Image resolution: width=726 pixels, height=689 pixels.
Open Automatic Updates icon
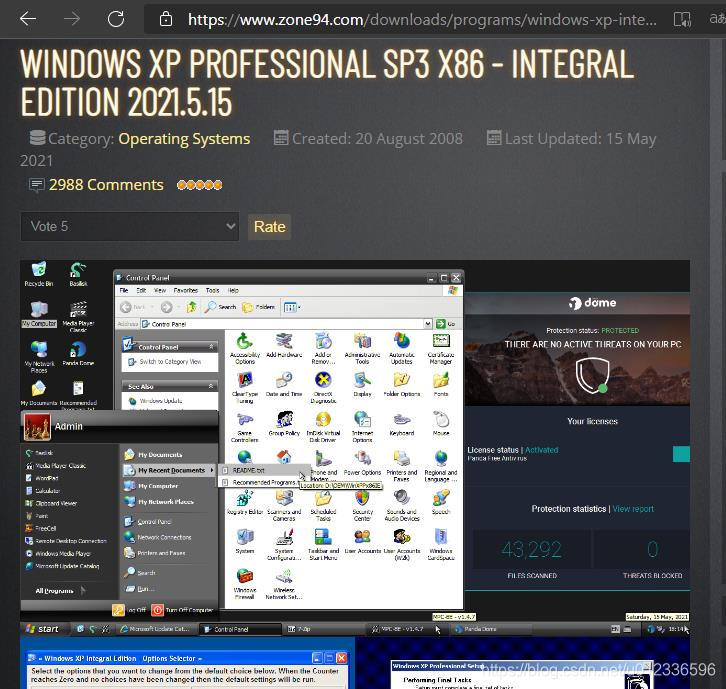[x=401, y=349]
